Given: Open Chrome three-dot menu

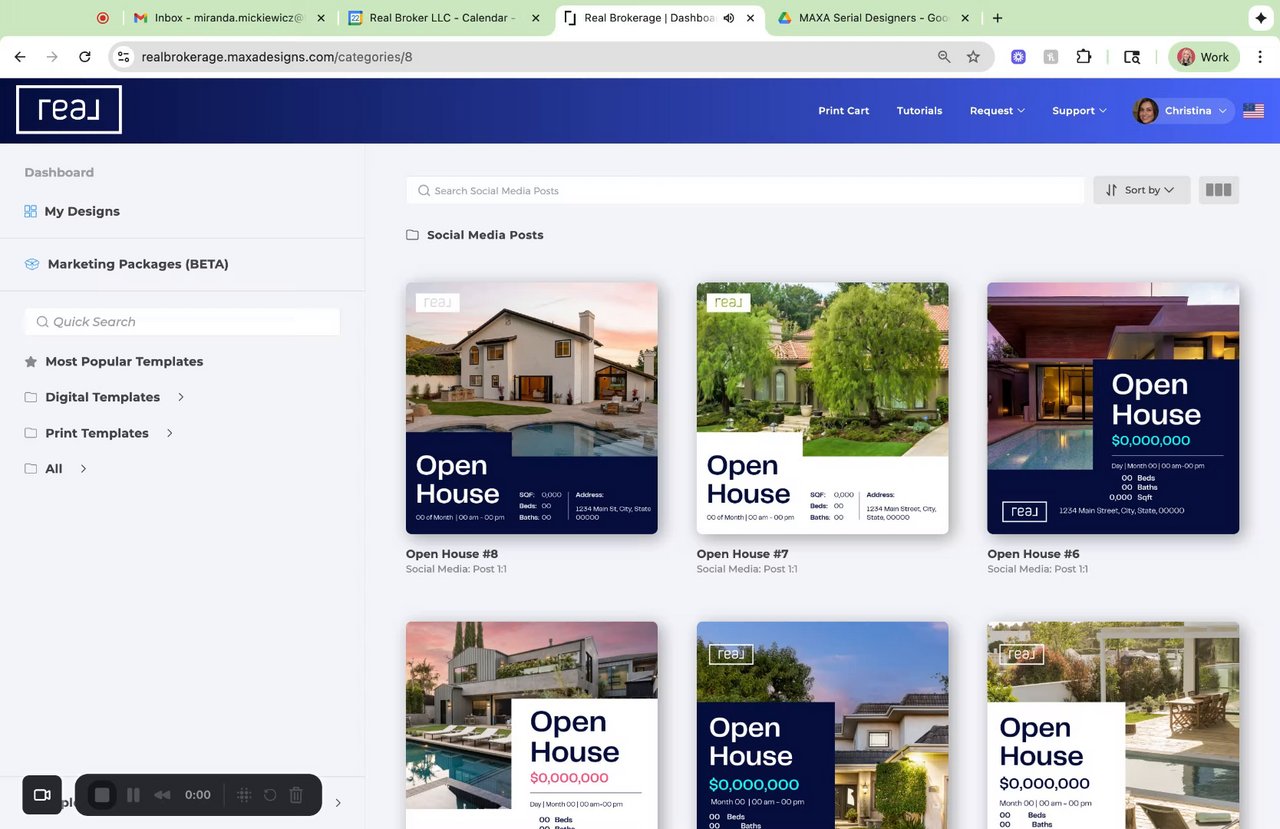Looking at the screenshot, I should (1260, 57).
